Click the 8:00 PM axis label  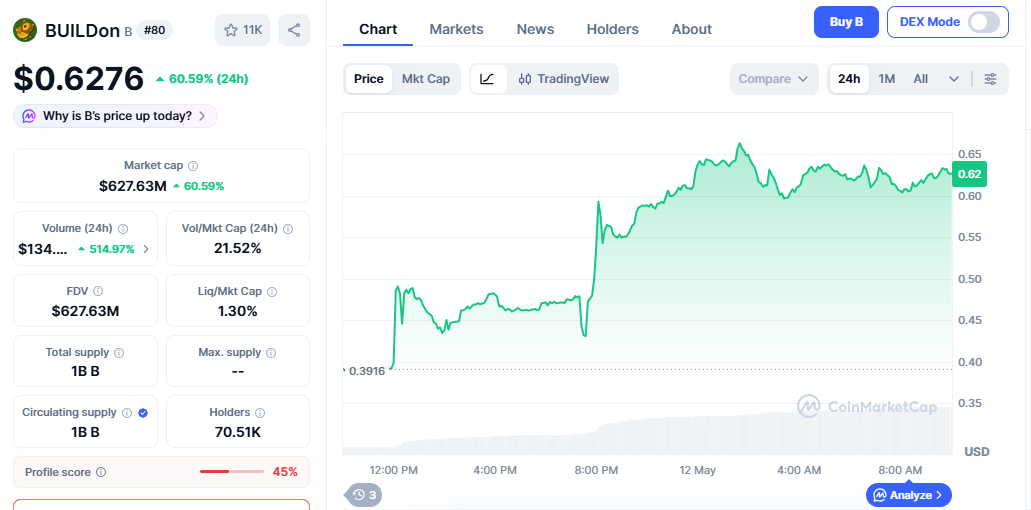596,471
